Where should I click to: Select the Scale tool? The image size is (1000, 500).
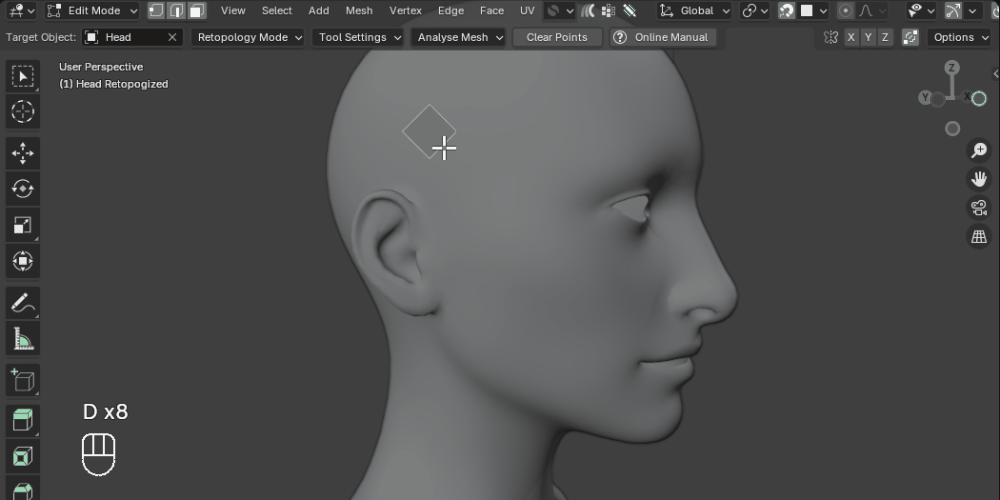(23, 225)
